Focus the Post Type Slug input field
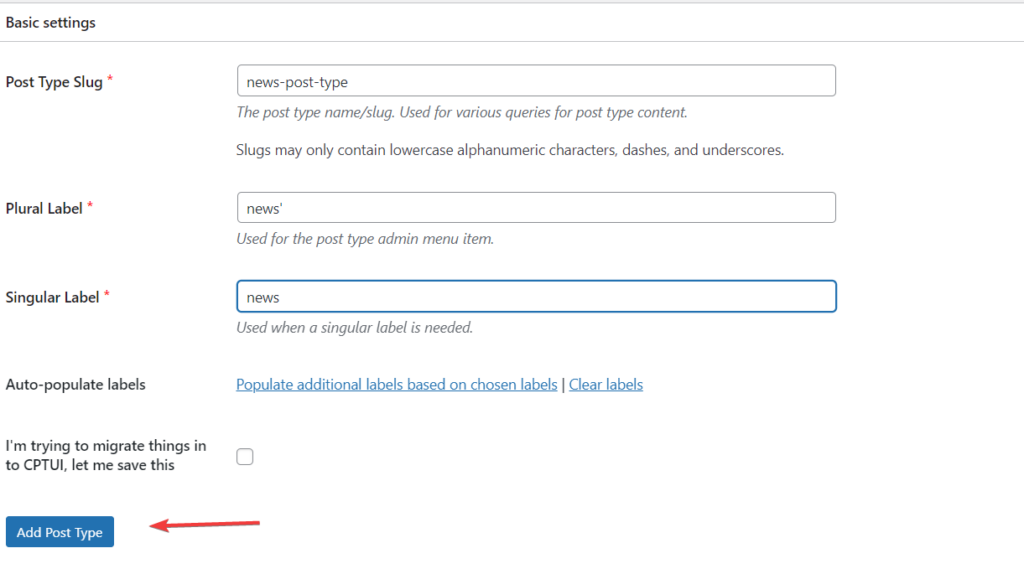The height and width of the screenshot is (574, 1024). (x=535, y=81)
